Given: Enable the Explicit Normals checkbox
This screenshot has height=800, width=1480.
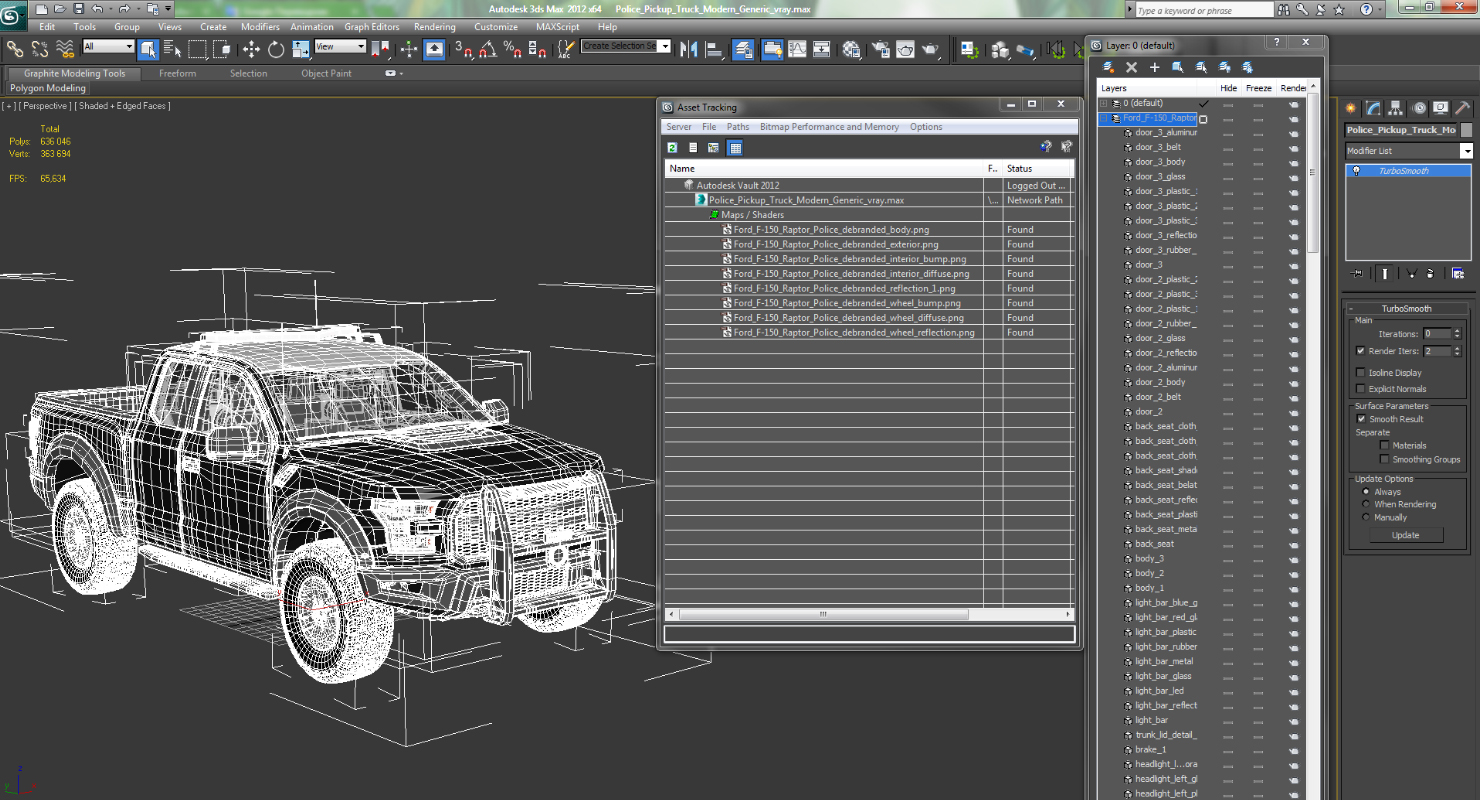Looking at the screenshot, I should tap(1361, 389).
